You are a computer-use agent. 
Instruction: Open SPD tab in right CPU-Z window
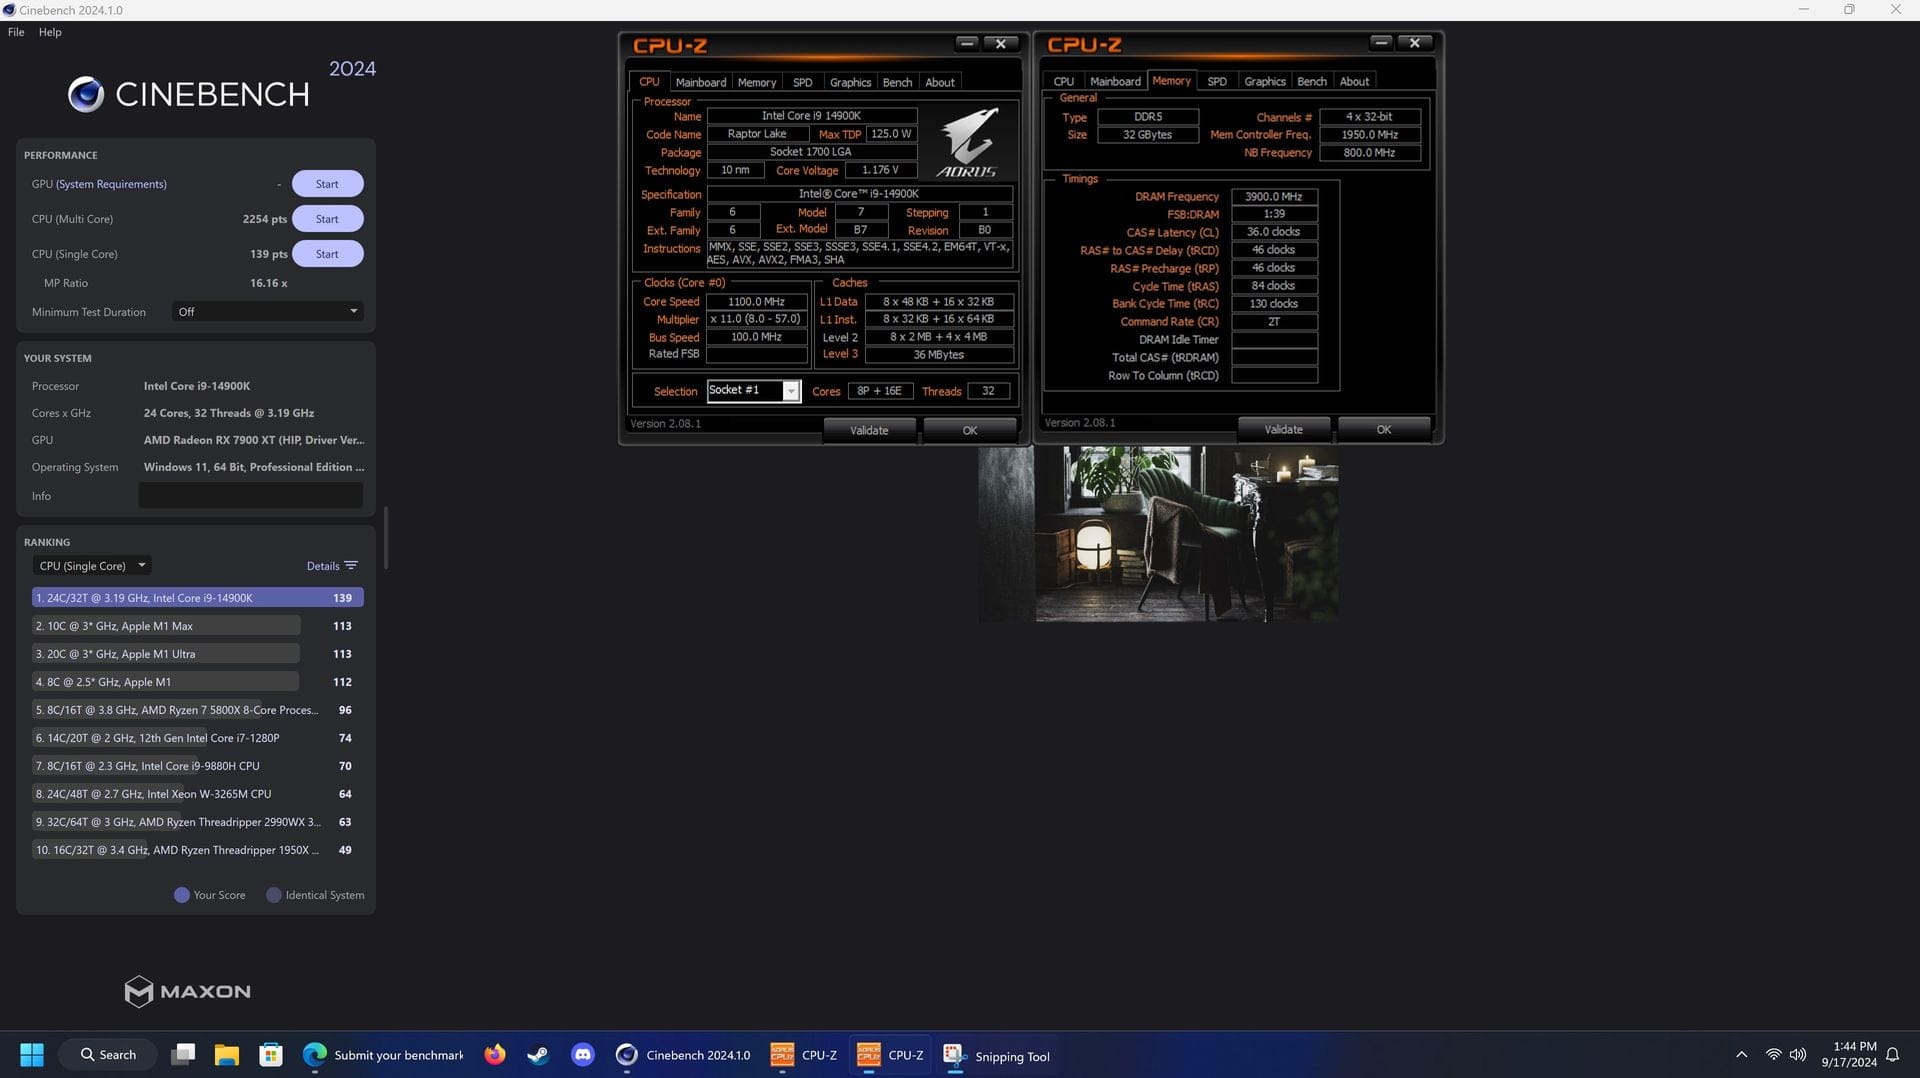click(x=1216, y=81)
